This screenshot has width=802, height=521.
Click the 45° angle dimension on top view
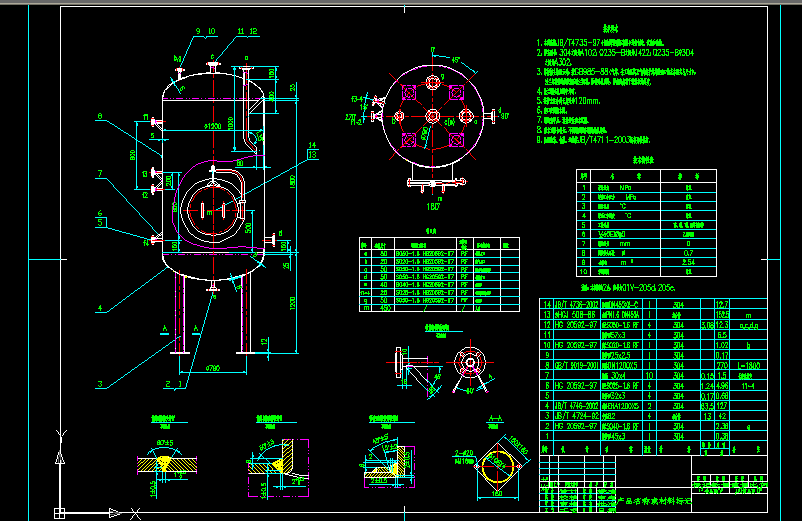456,61
